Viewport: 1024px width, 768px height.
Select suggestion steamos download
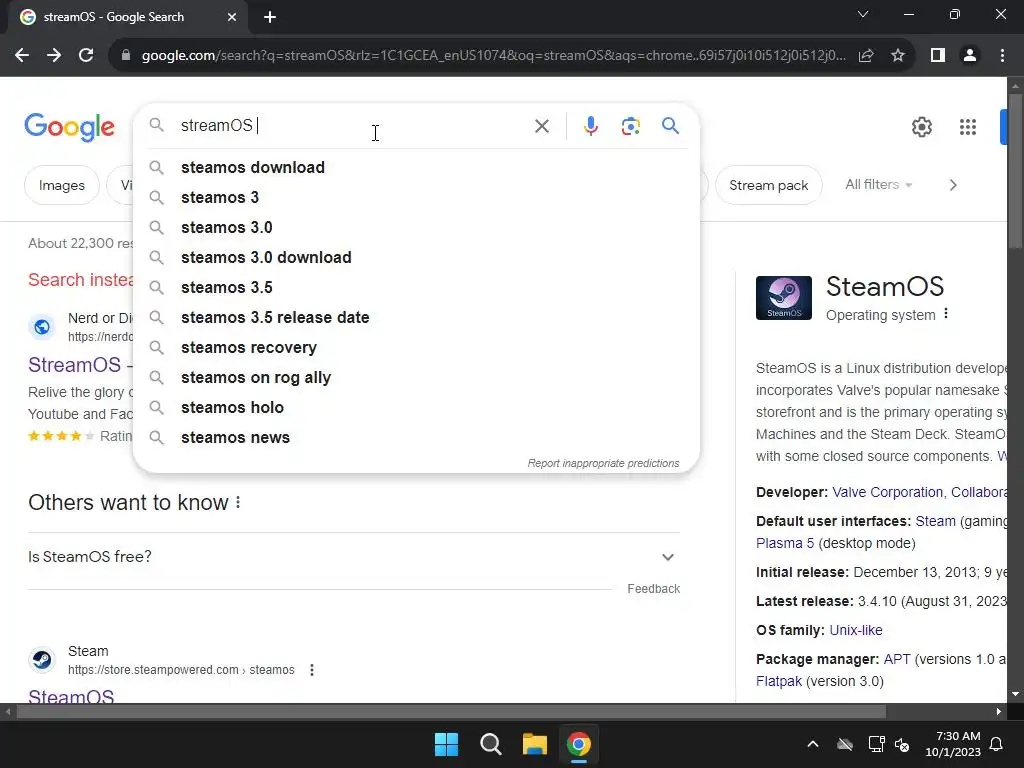click(416, 167)
